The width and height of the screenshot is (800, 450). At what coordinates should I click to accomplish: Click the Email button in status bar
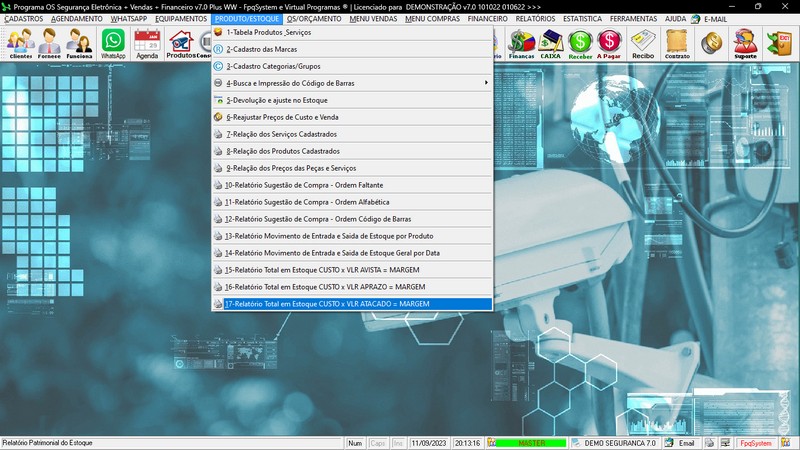(681, 443)
